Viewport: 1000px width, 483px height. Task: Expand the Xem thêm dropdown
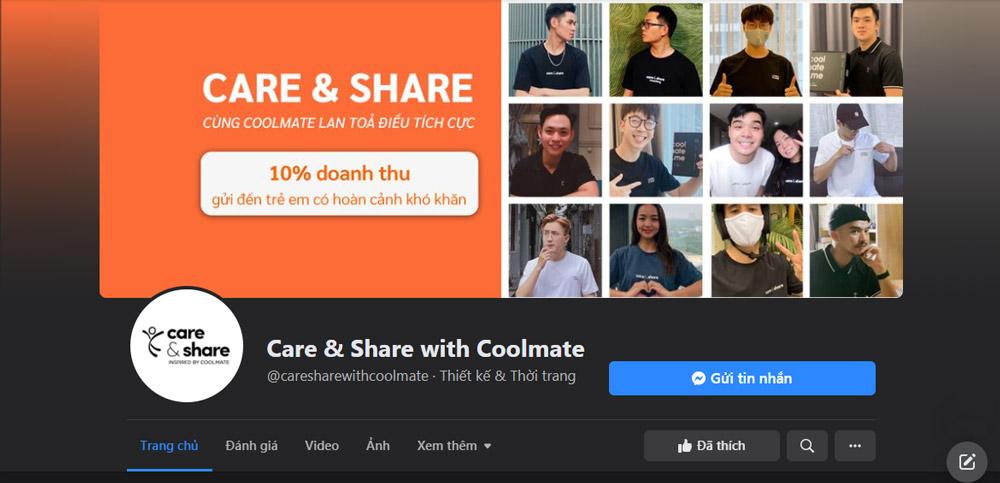pos(454,446)
